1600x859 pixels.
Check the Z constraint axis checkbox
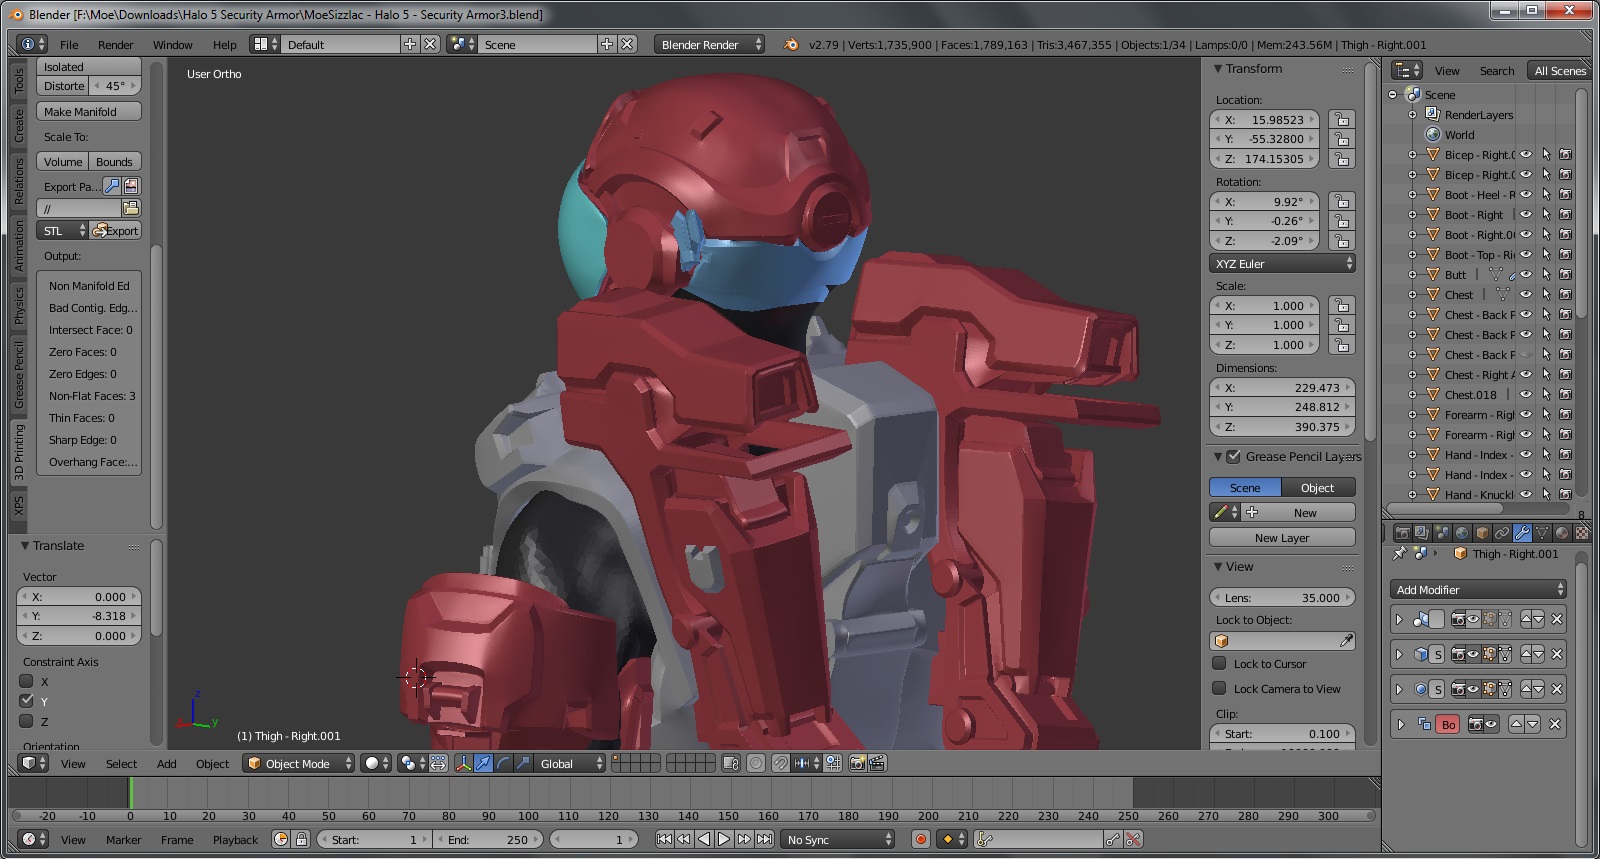point(27,721)
